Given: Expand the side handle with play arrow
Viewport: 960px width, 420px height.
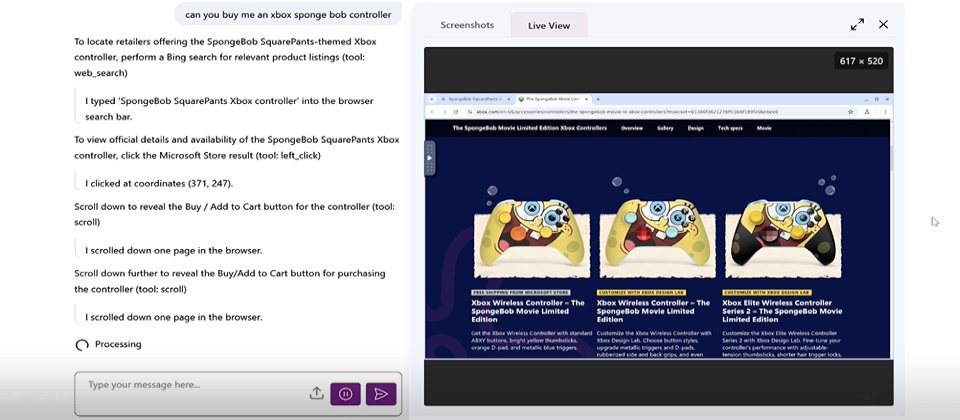Looking at the screenshot, I should click(429, 158).
